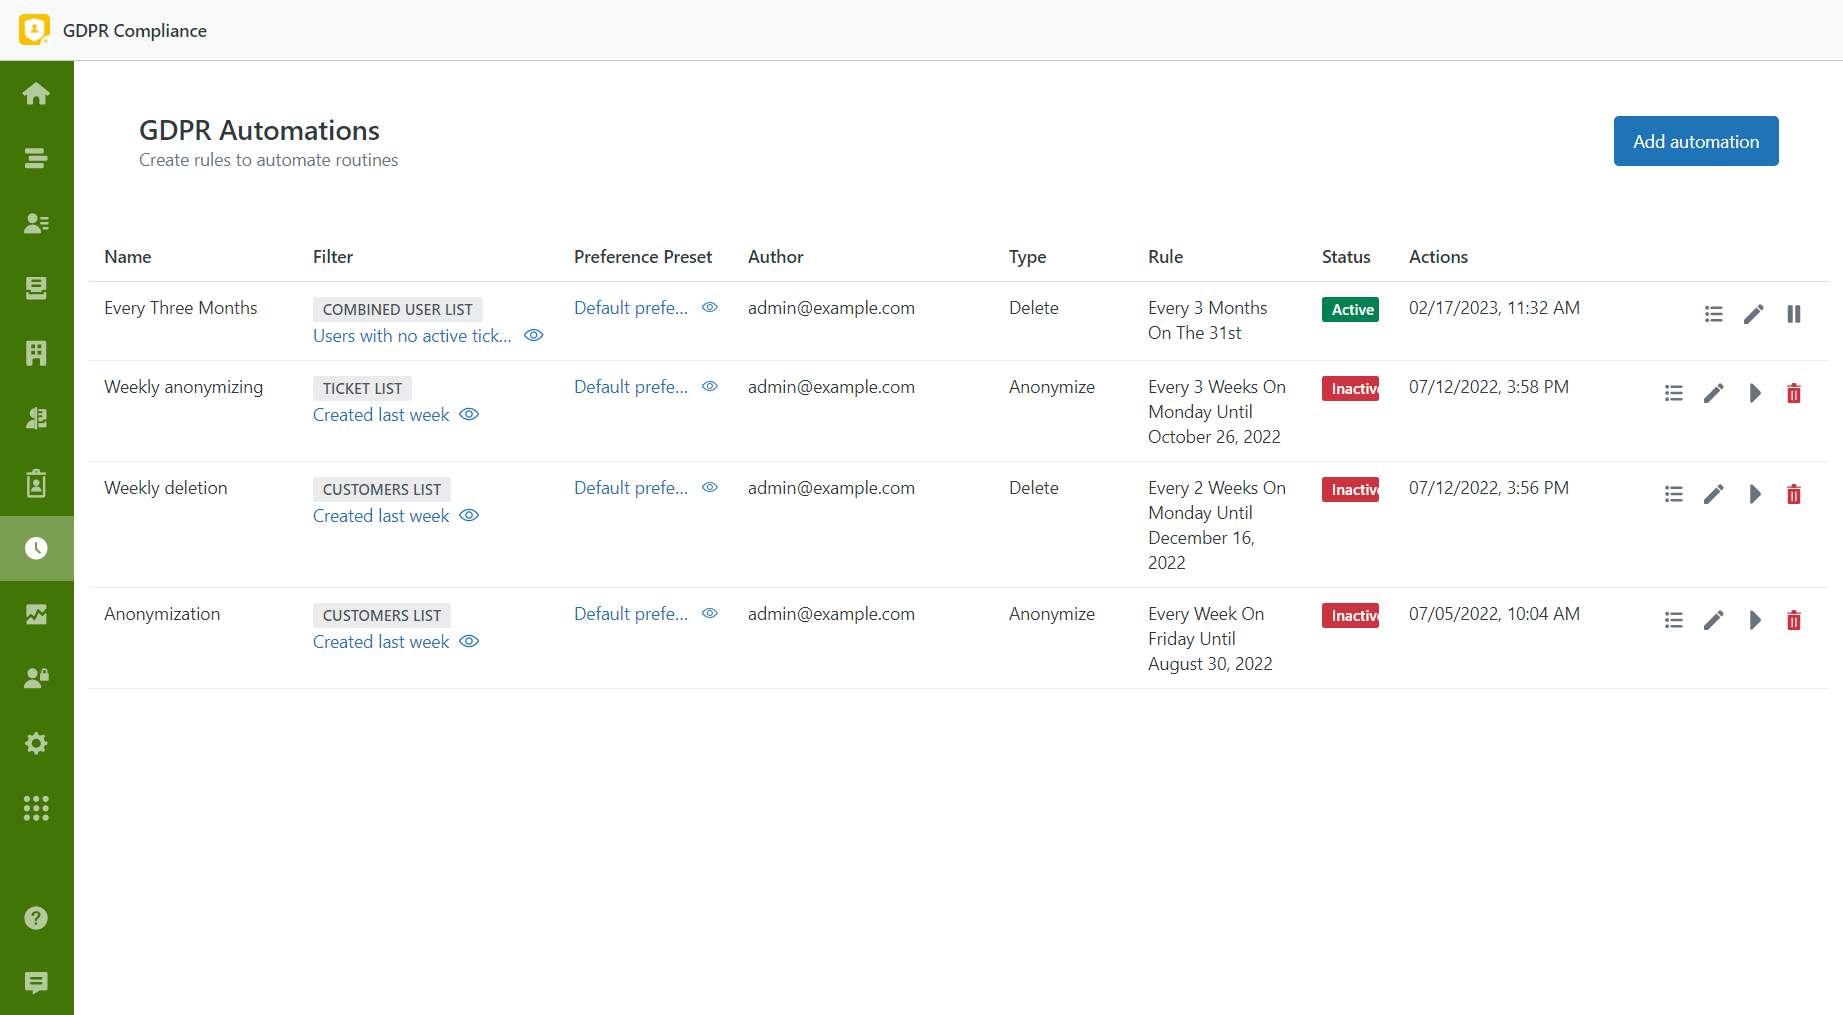
Task: Open the Home sidebar icon
Action: pos(36,92)
